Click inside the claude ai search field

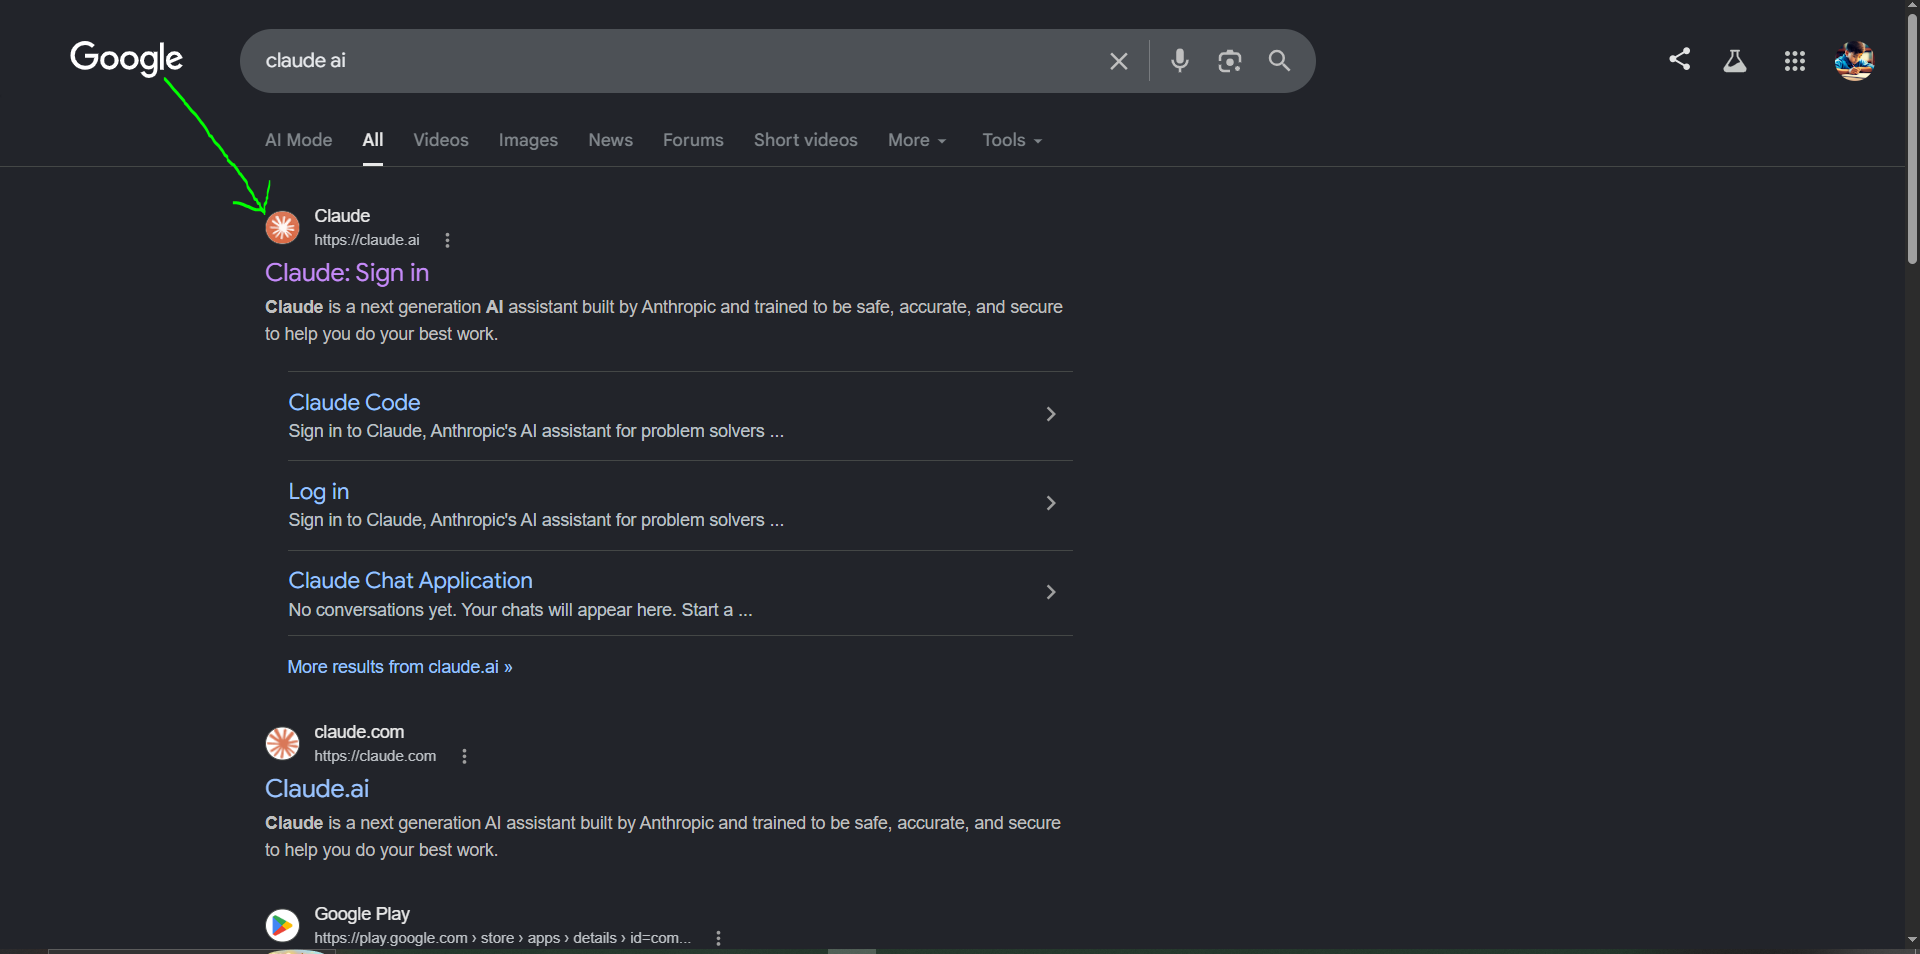670,61
